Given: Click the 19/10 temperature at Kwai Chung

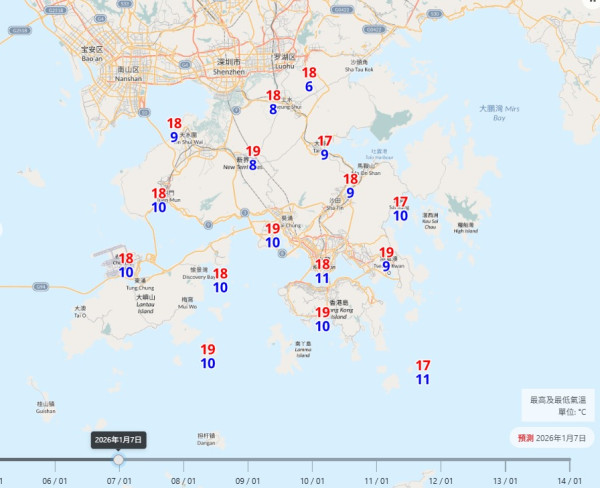Looking at the screenshot, I should [273, 235].
